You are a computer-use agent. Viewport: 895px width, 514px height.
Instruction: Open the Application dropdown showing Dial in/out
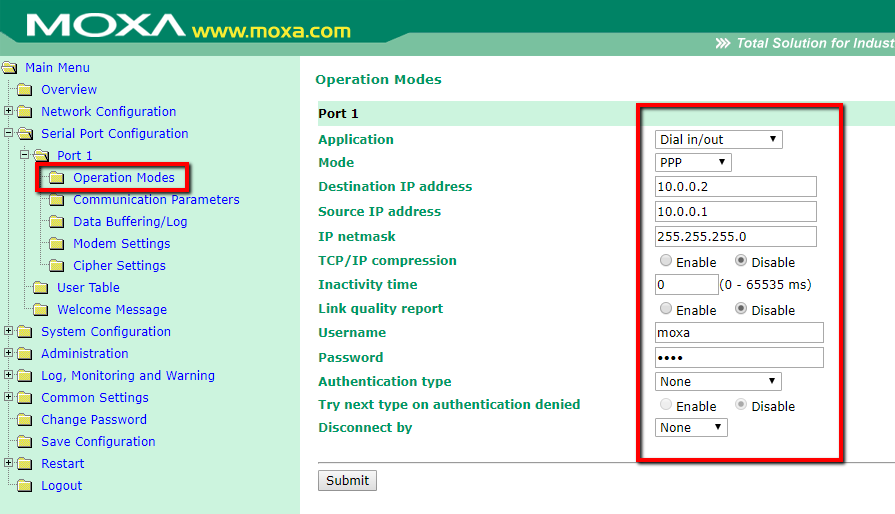point(718,140)
